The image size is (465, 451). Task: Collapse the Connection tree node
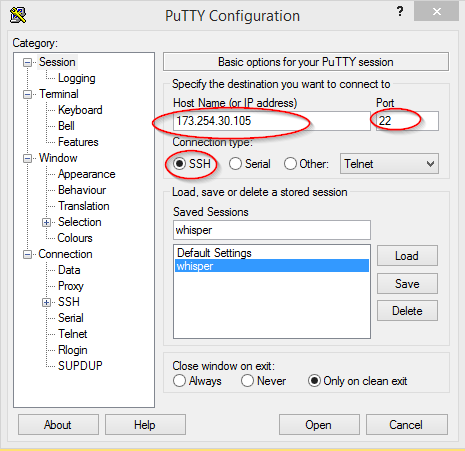tap(27, 255)
